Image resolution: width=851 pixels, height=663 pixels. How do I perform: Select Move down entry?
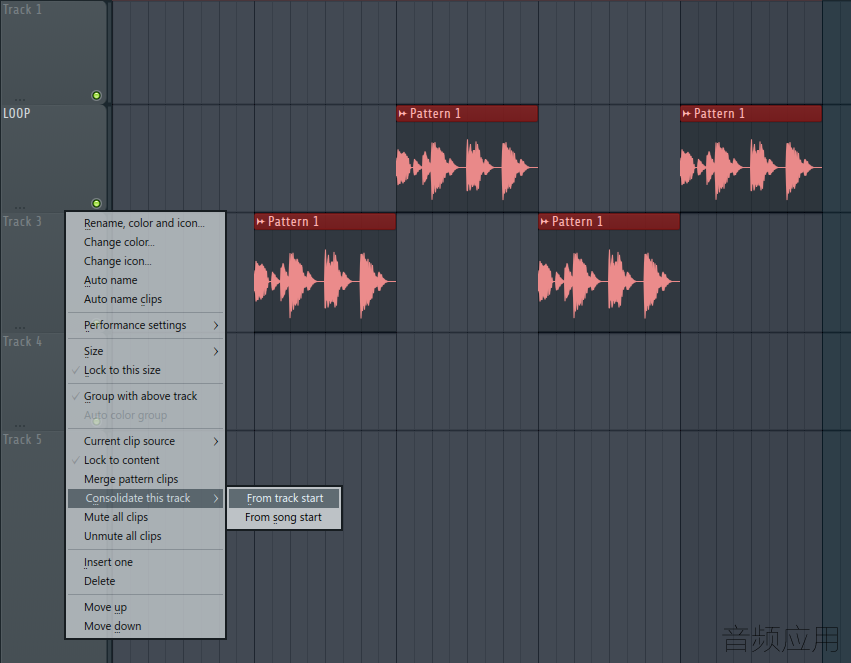click(144, 626)
